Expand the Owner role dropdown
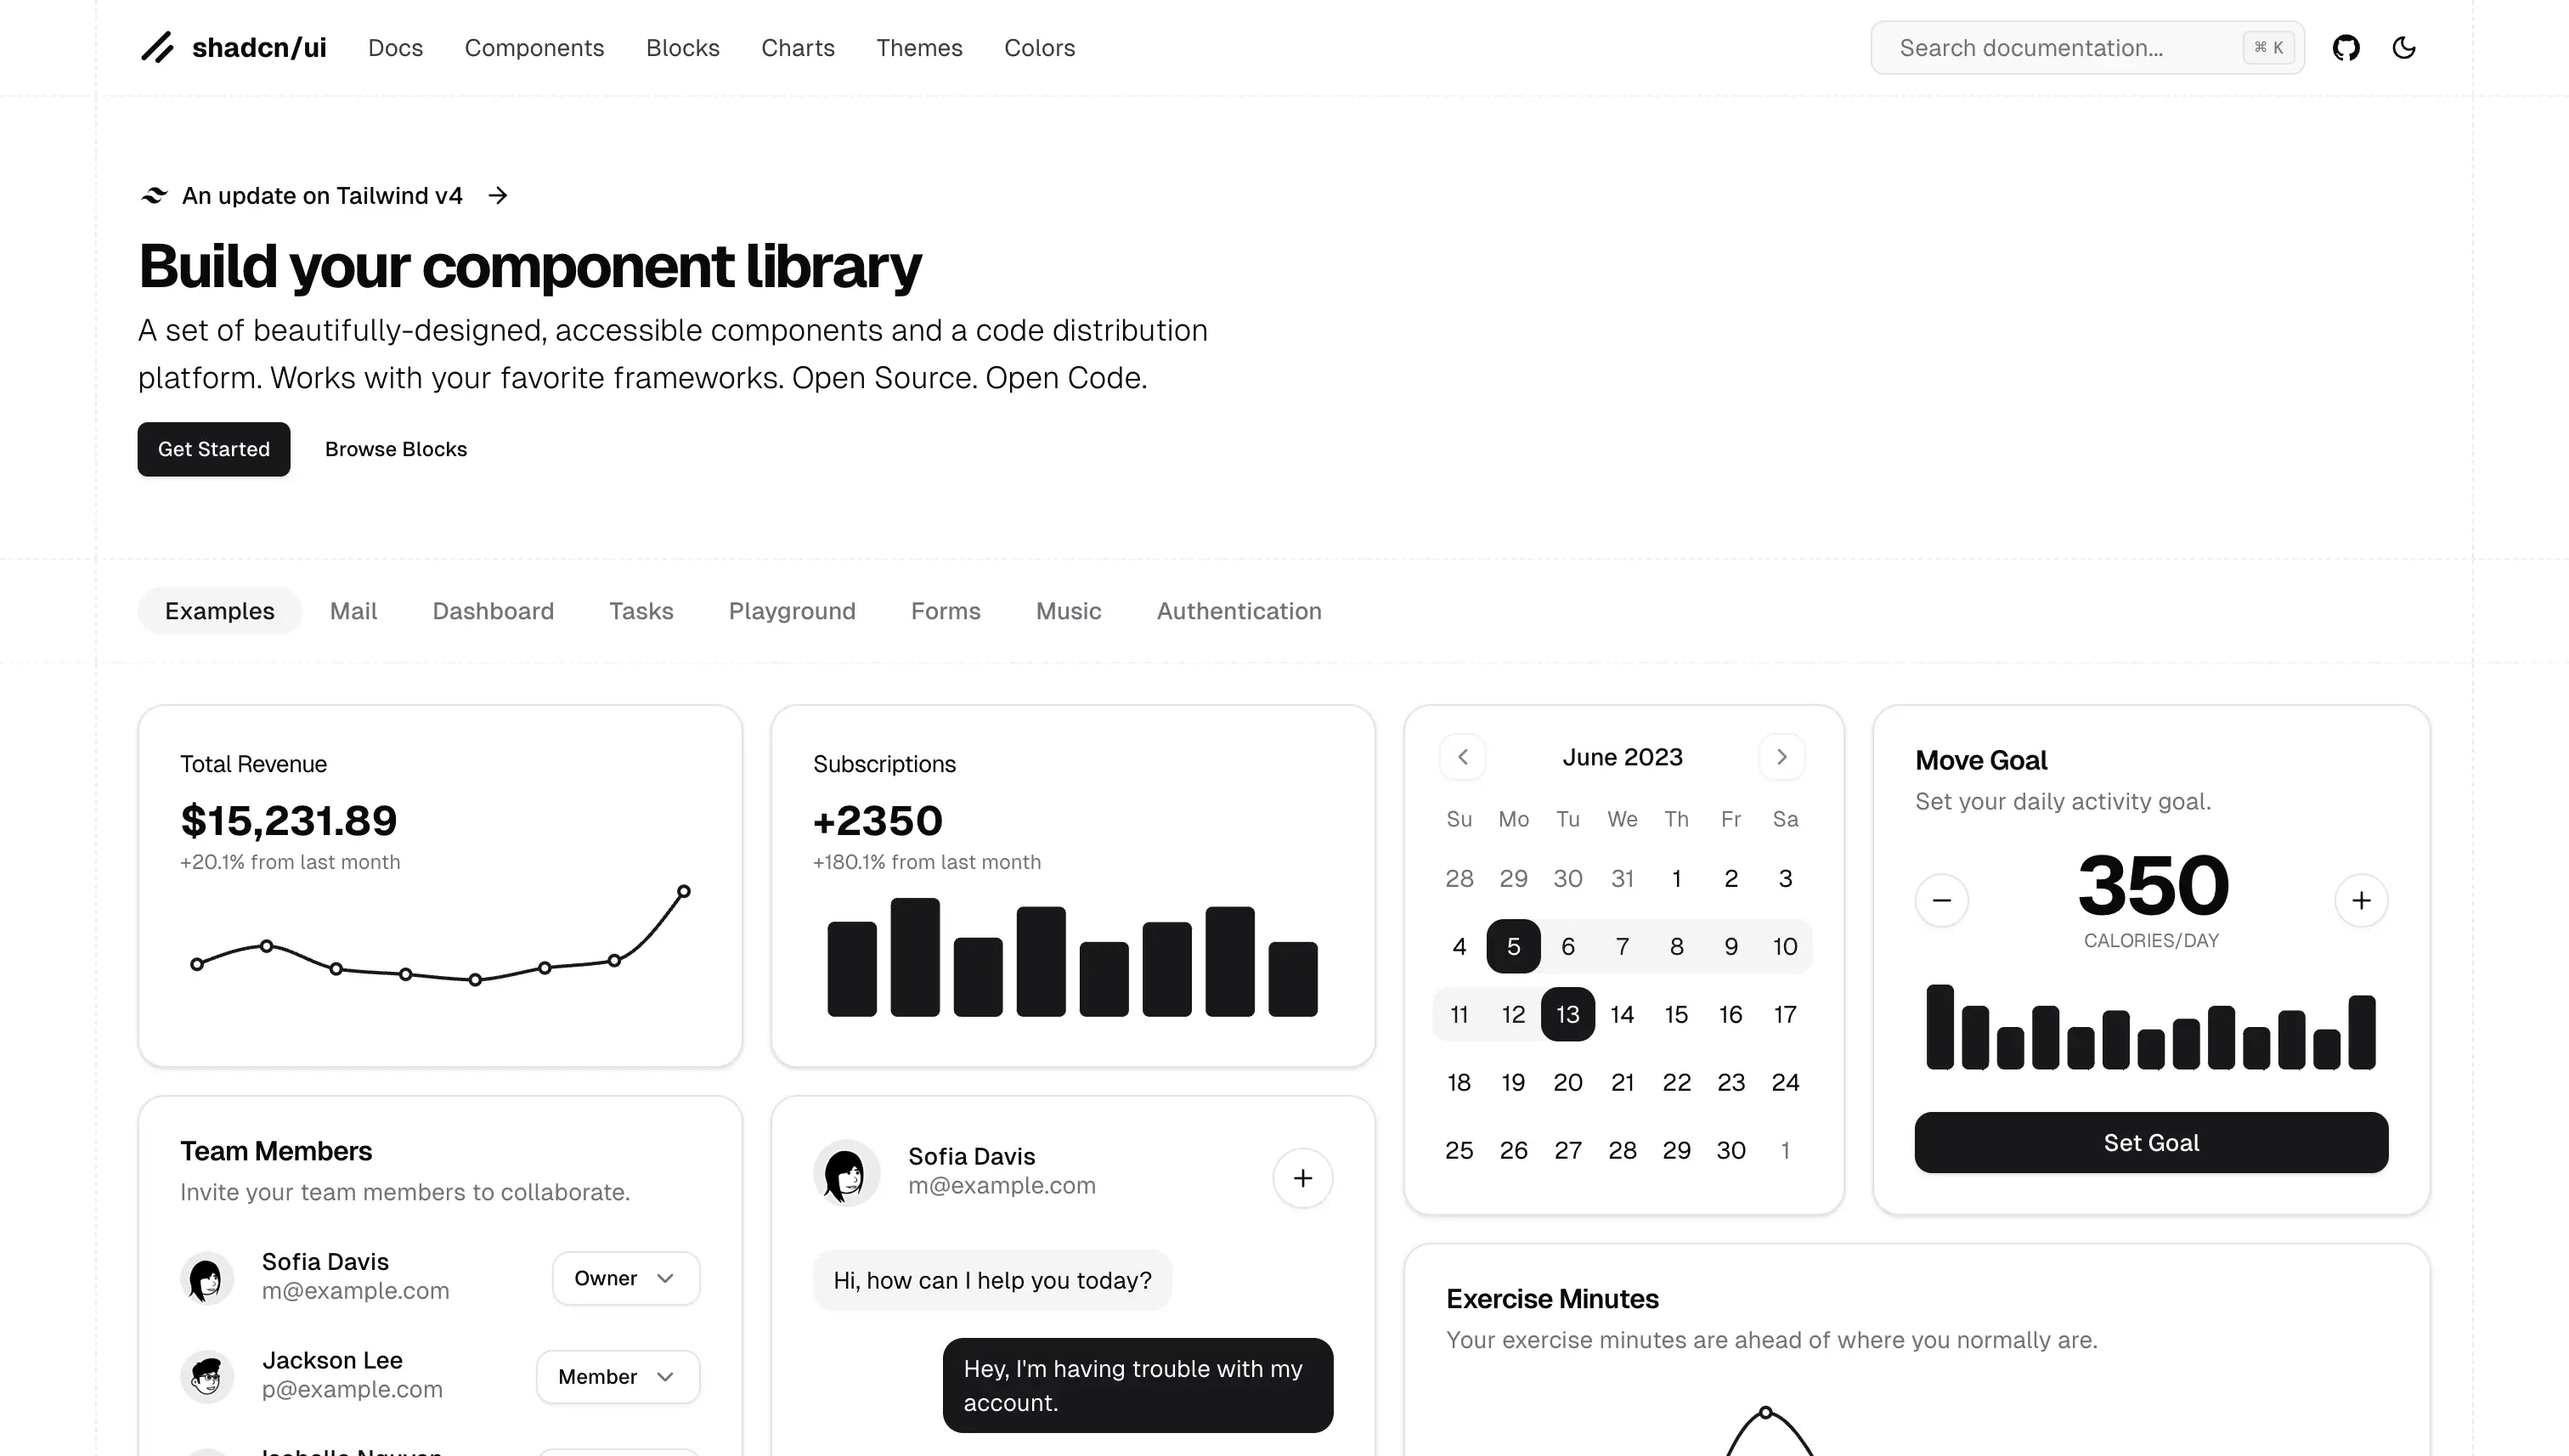The image size is (2569, 1456). [x=625, y=1278]
